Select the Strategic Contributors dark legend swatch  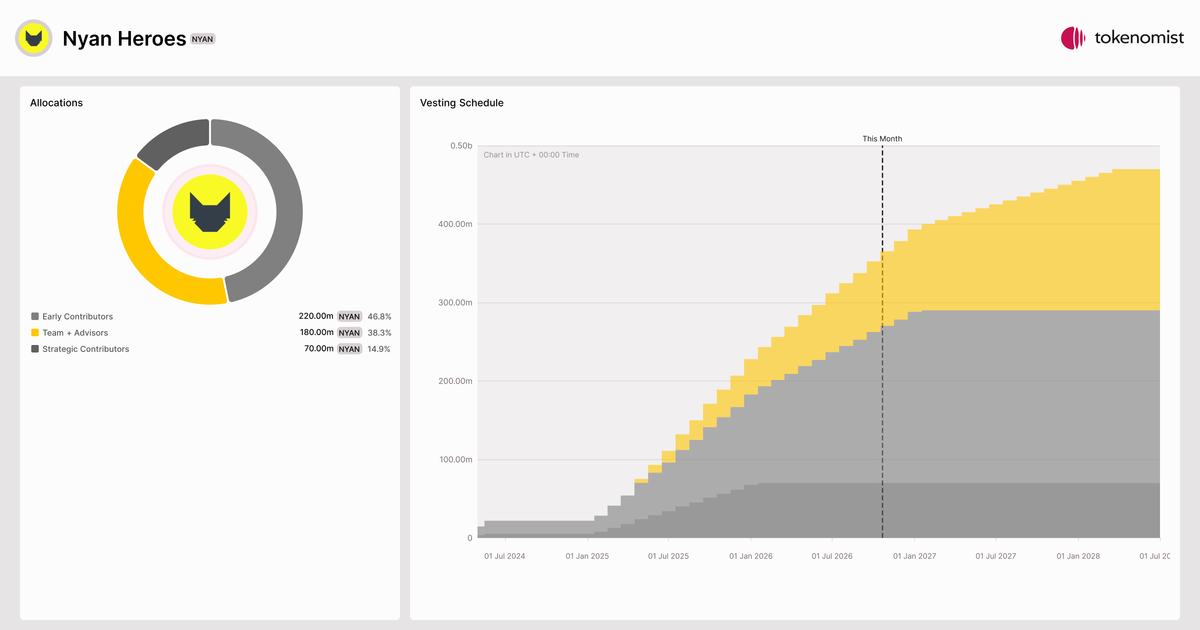(35, 349)
